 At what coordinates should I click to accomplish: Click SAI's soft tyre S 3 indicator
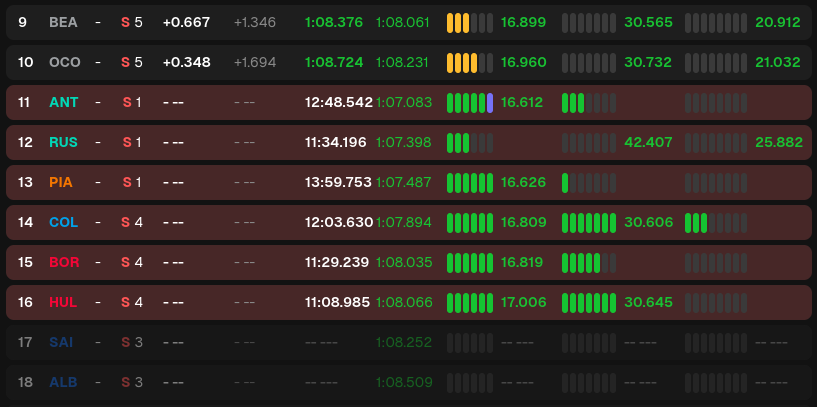tap(132, 342)
